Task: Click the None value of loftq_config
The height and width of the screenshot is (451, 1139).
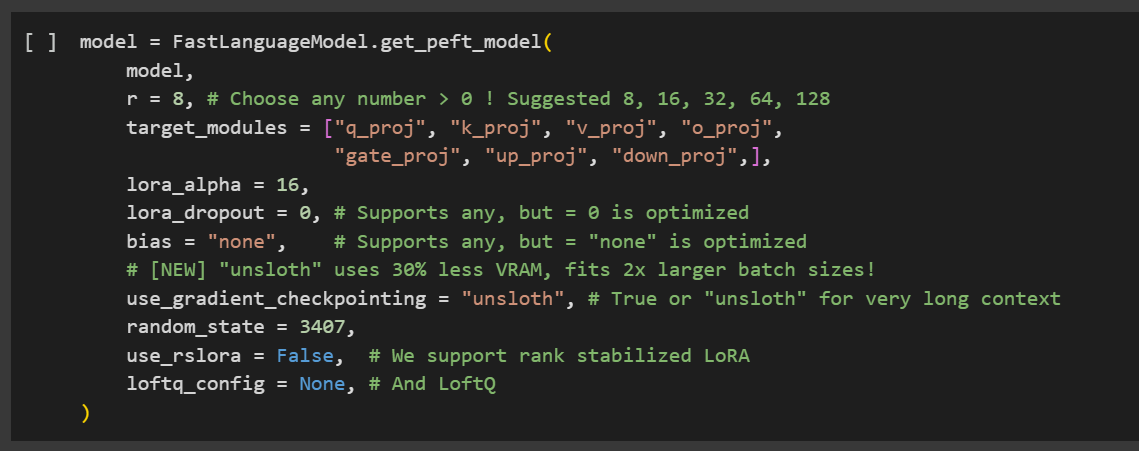Action: pyautogui.click(x=322, y=384)
